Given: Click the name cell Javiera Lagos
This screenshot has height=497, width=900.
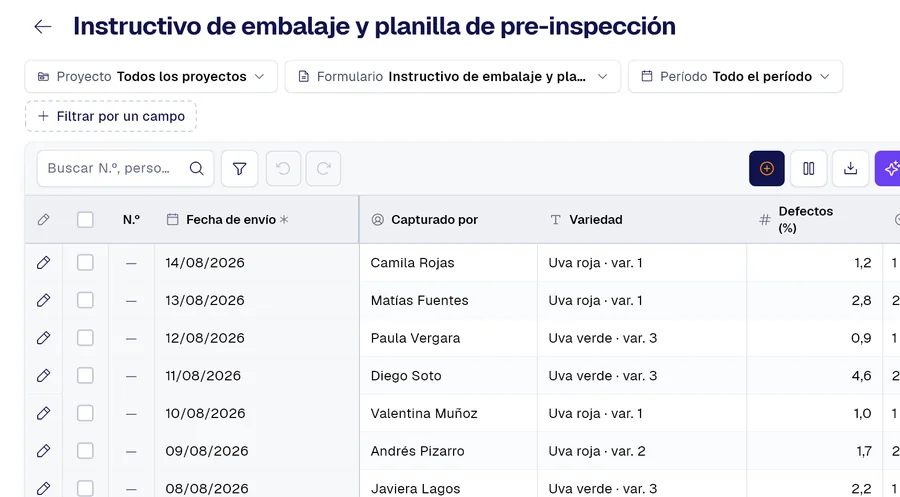Looking at the screenshot, I should point(449,484).
